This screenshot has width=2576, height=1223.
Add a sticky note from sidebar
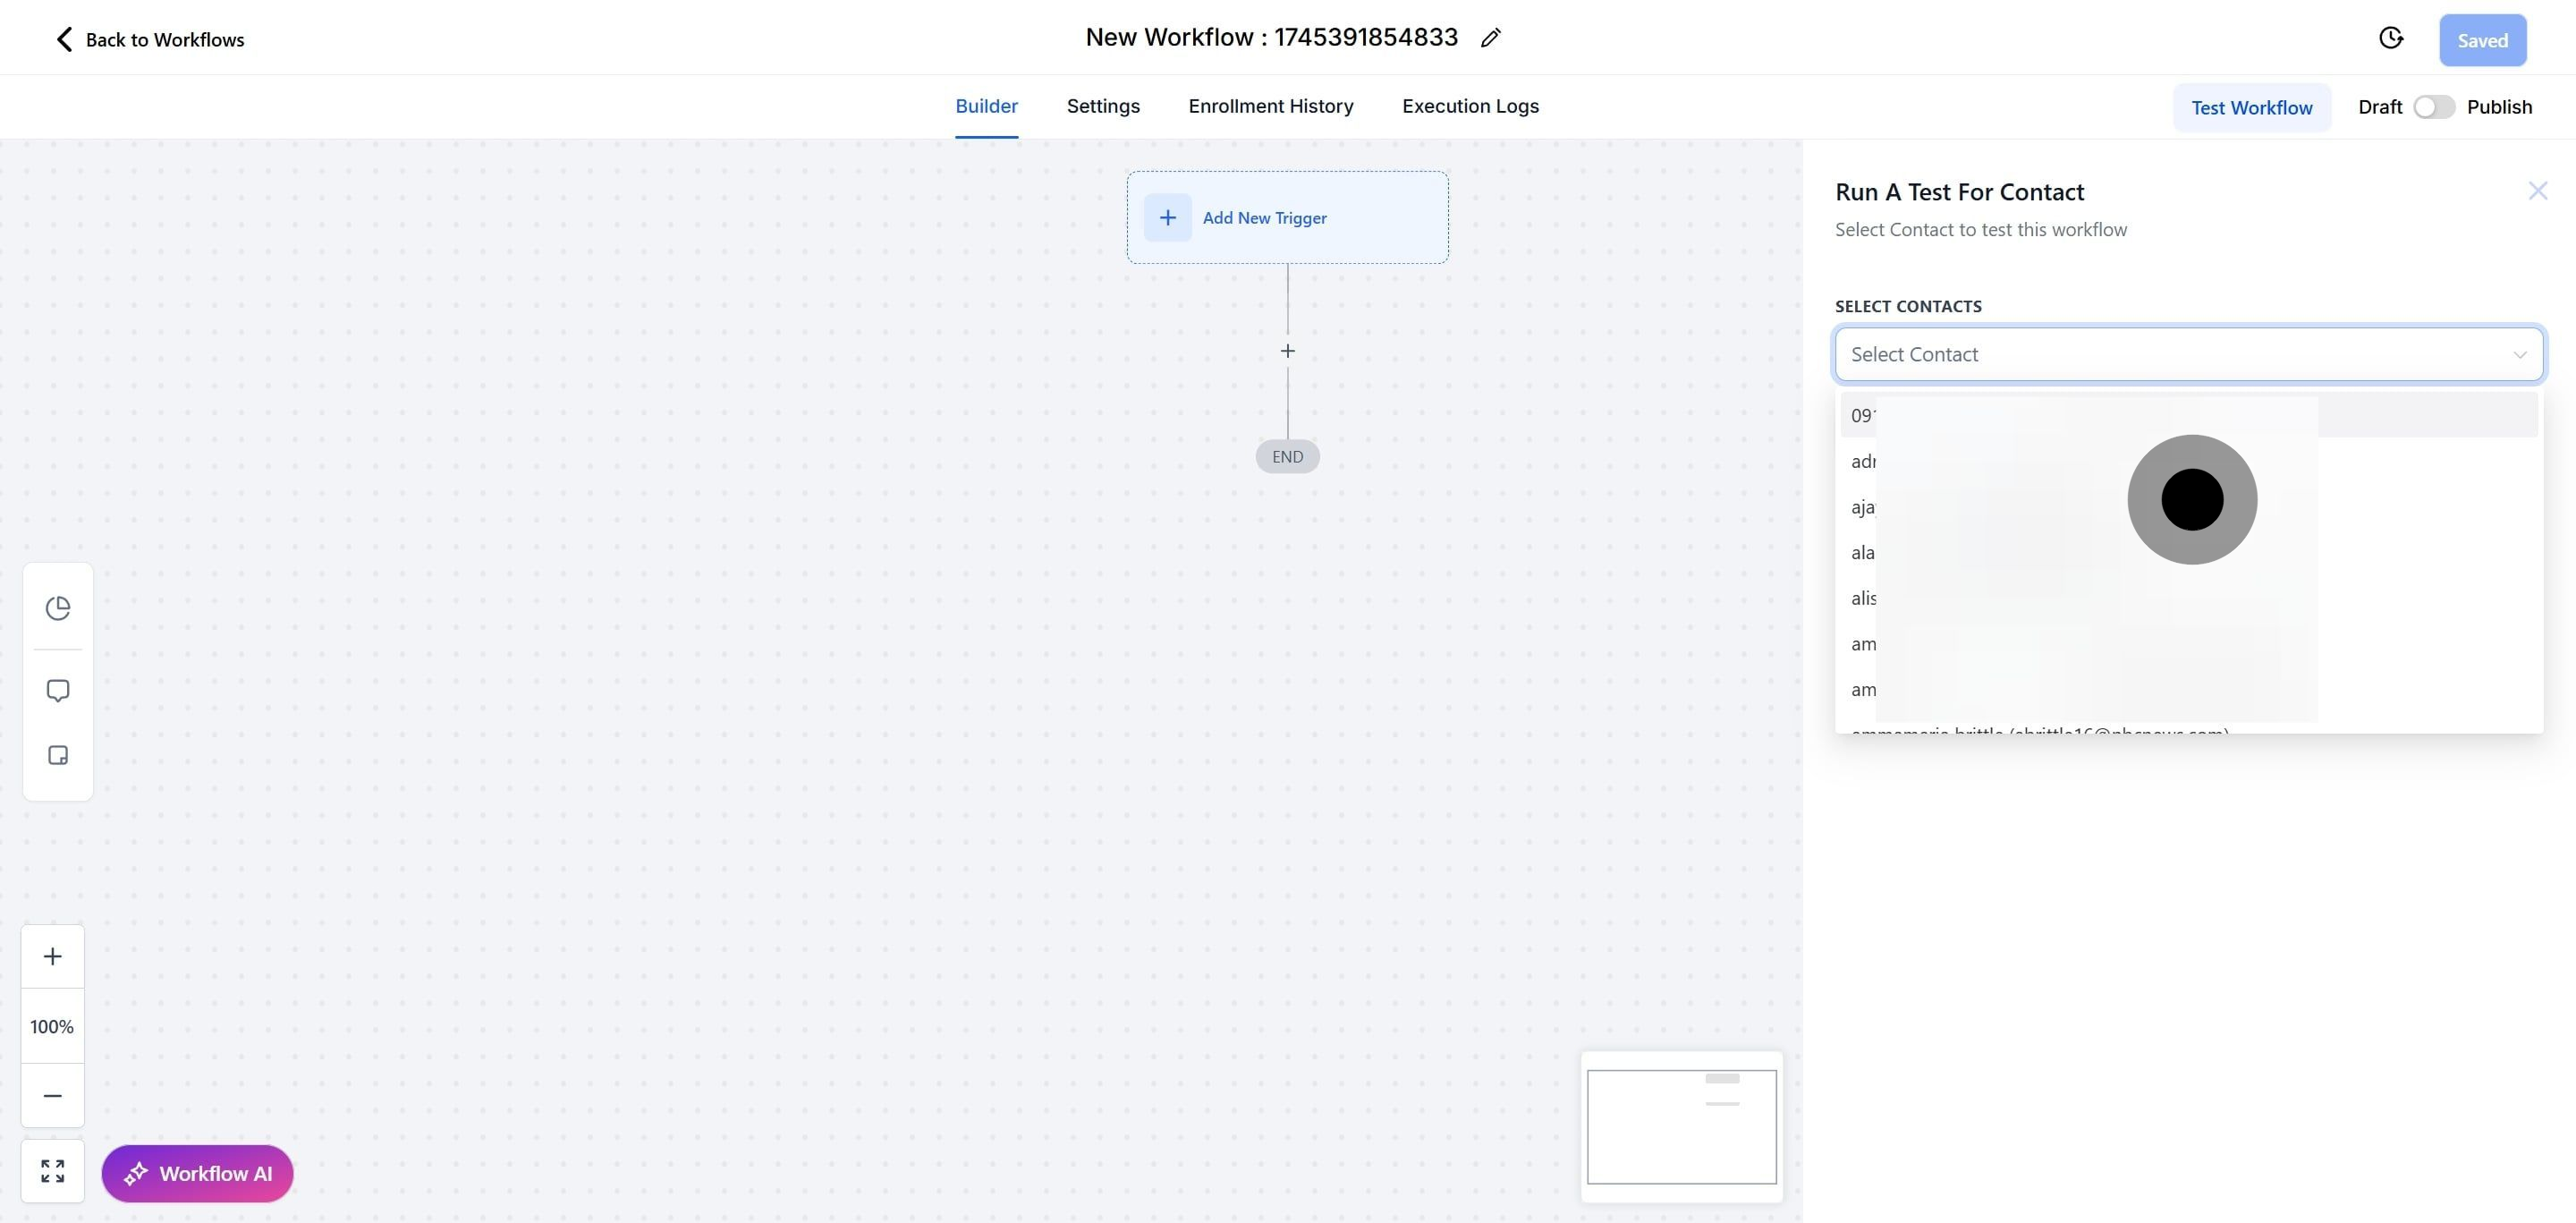tap(58, 755)
